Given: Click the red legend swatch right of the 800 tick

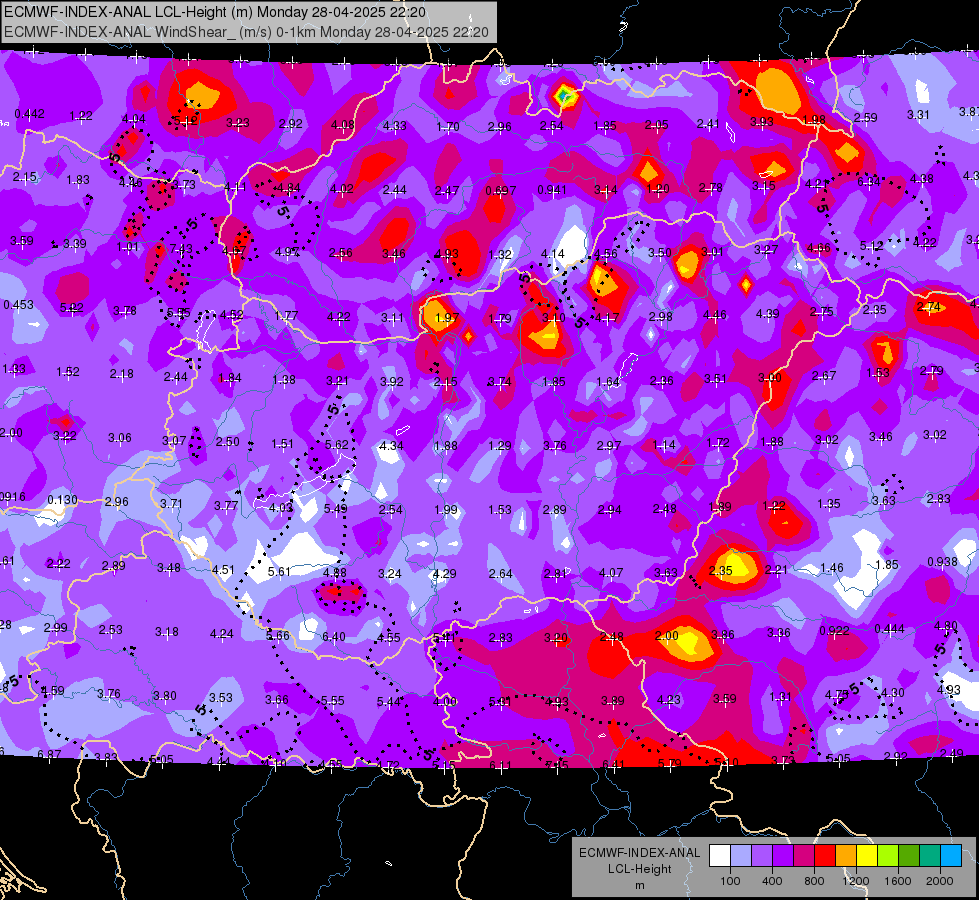Looking at the screenshot, I should 825,855.
